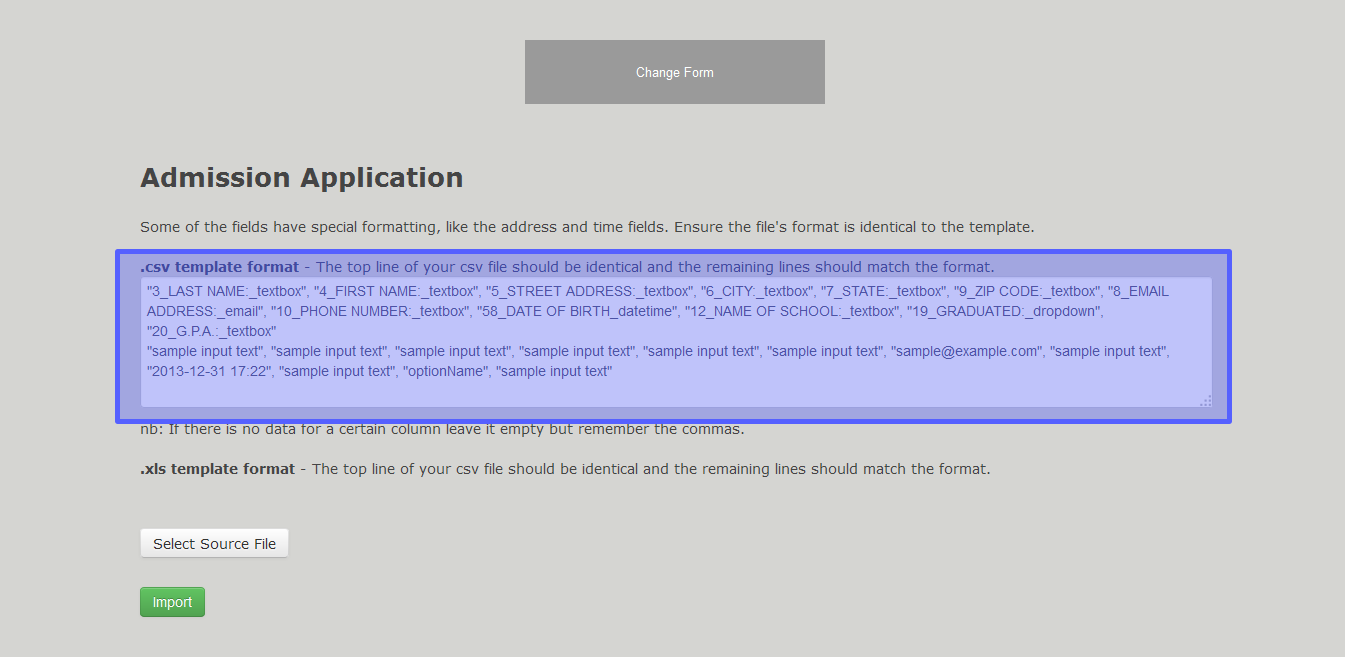The image size is (1345, 657).
Task: Click the special formatting instruction paragraph
Action: tap(587, 227)
